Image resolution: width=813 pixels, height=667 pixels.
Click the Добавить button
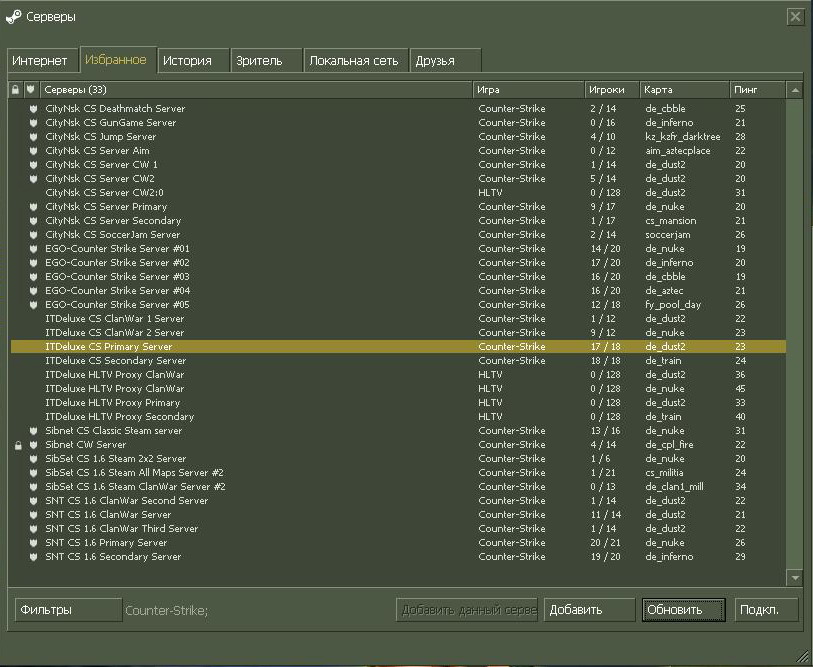[x=589, y=610]
